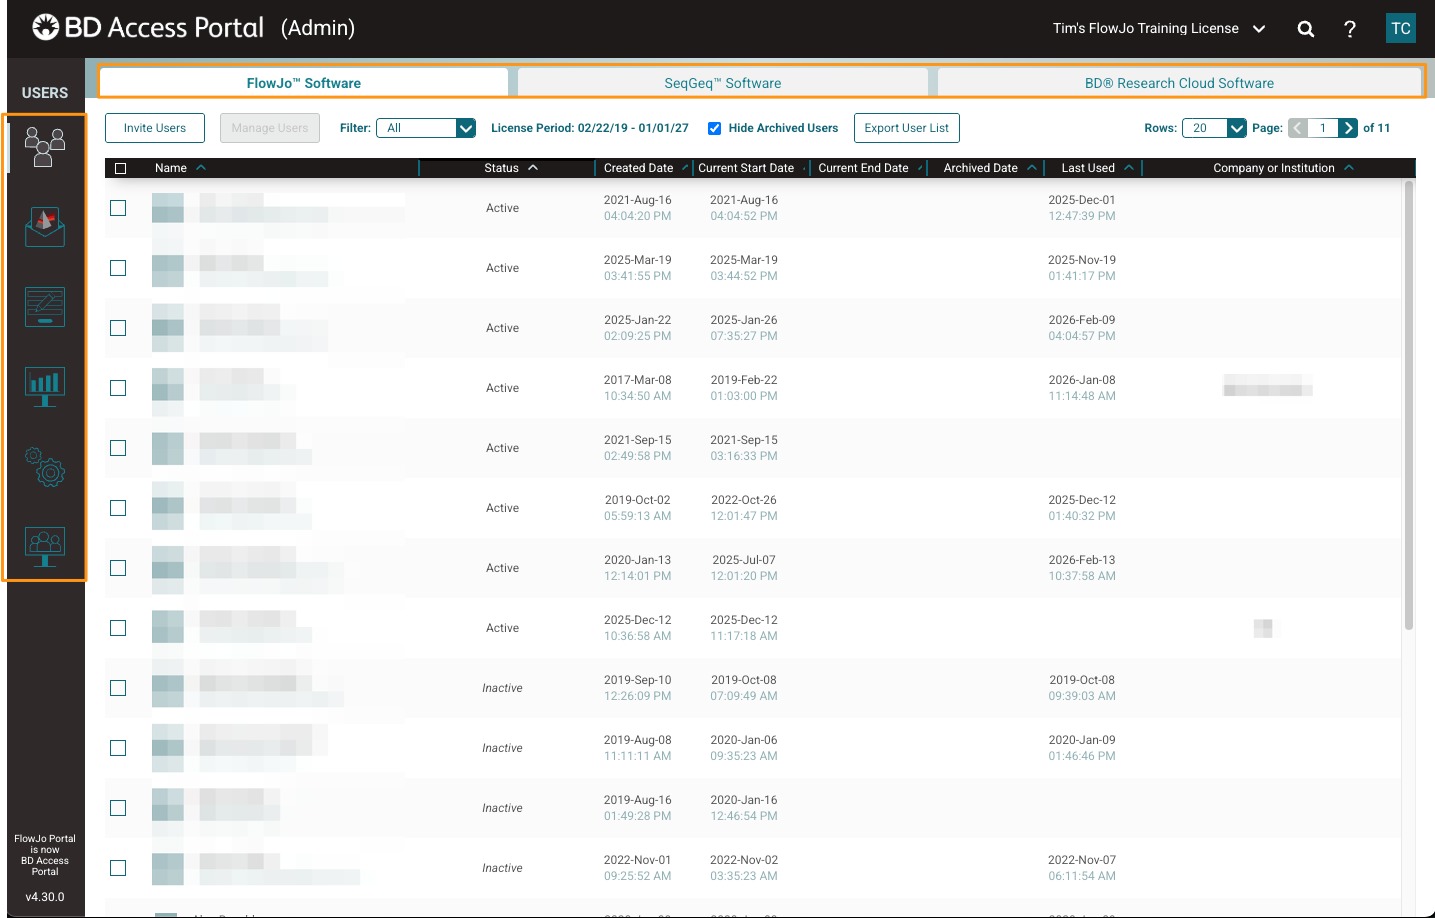This screenshot has height=918, width=1435.
Task: Open the line chart report sidebar icon
Action: (45, 307)
